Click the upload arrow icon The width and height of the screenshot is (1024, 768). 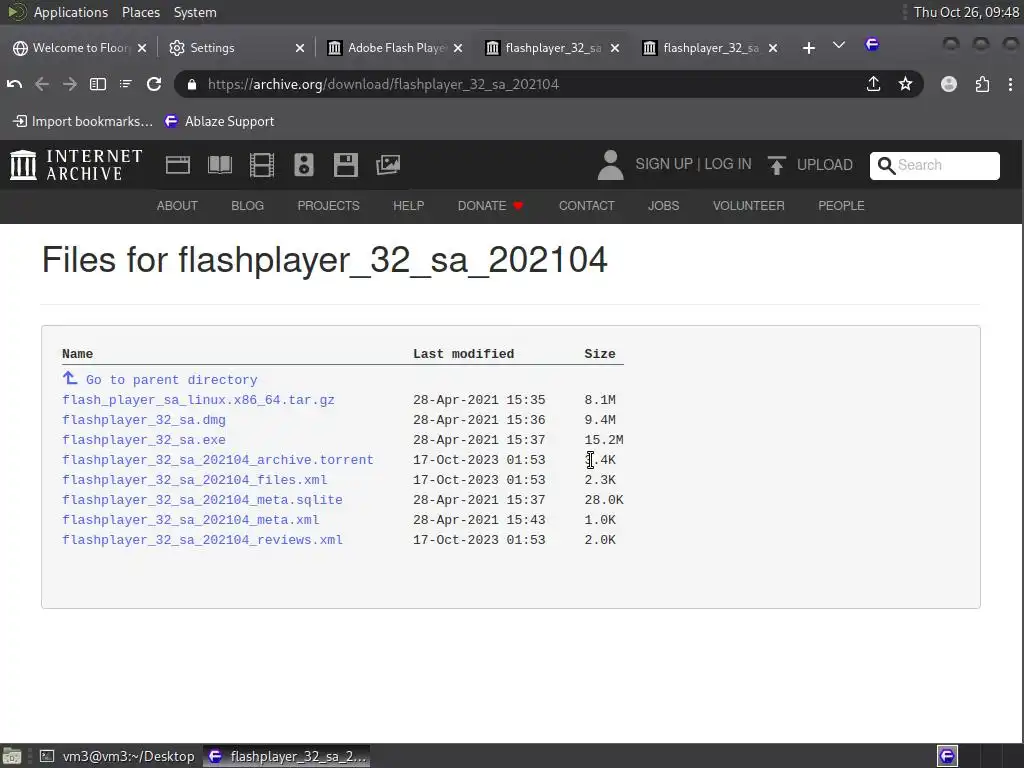coord(776,165)
